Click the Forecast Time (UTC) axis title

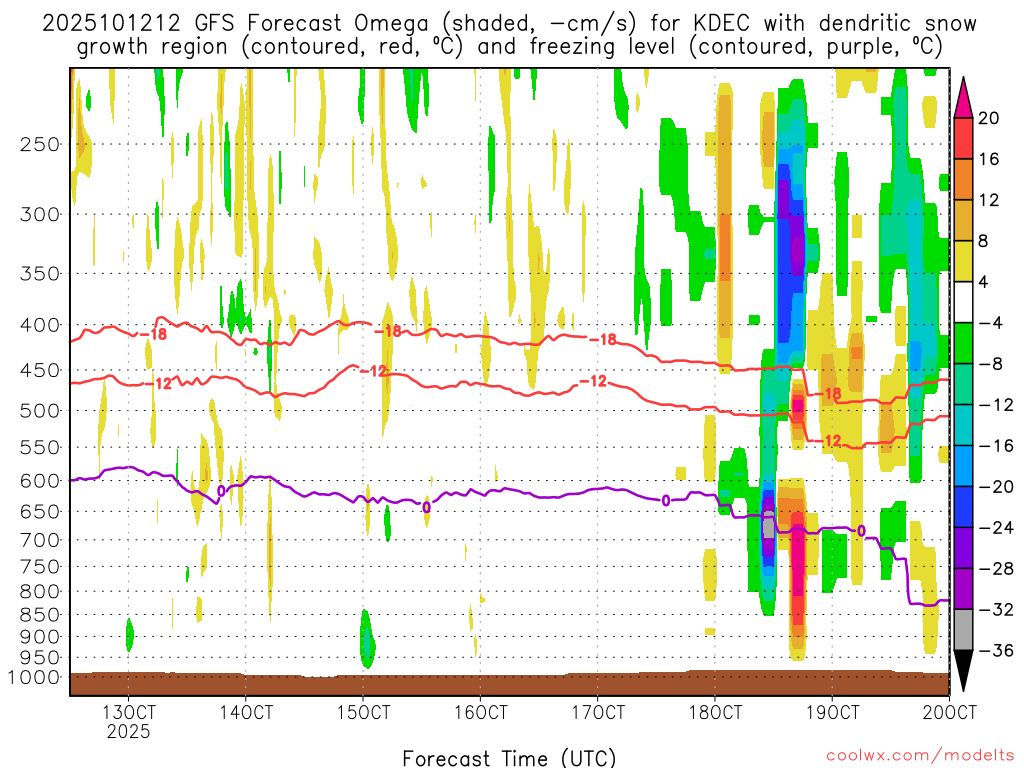[x=509, y=758]
